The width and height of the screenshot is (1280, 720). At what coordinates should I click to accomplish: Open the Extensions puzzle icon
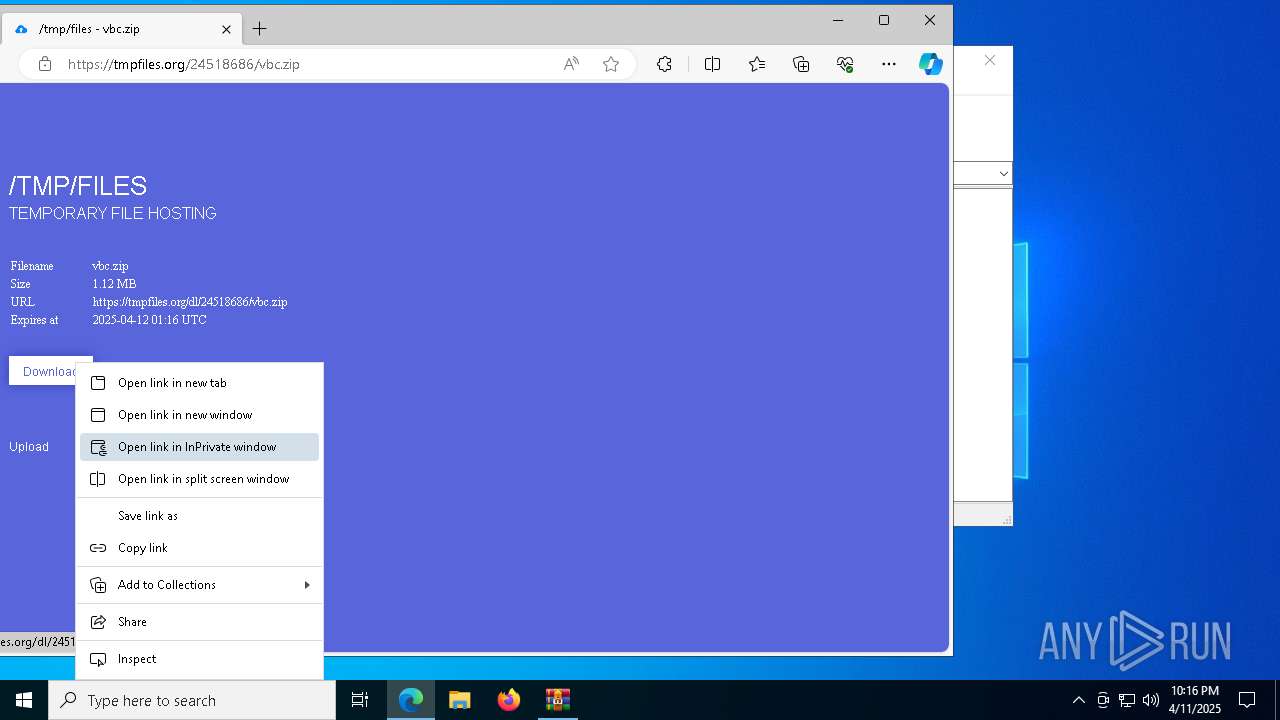pyautogui.click(x=664, y=64)
